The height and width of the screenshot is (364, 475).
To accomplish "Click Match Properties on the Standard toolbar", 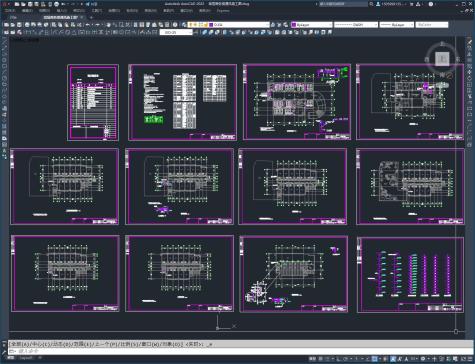I will point(73,25).
